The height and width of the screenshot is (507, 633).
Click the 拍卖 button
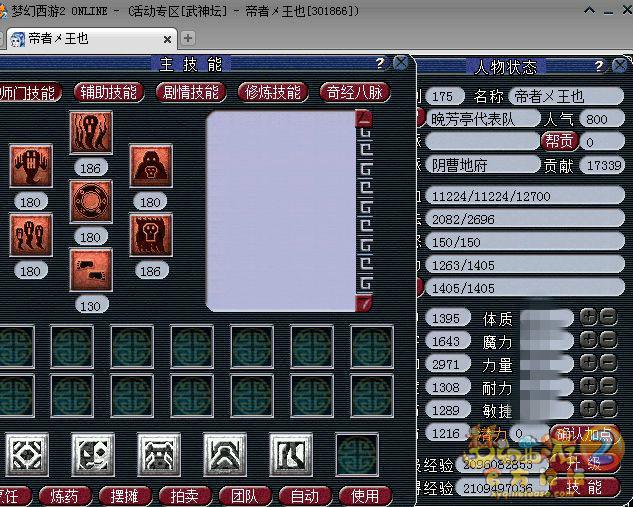point(186,496)
